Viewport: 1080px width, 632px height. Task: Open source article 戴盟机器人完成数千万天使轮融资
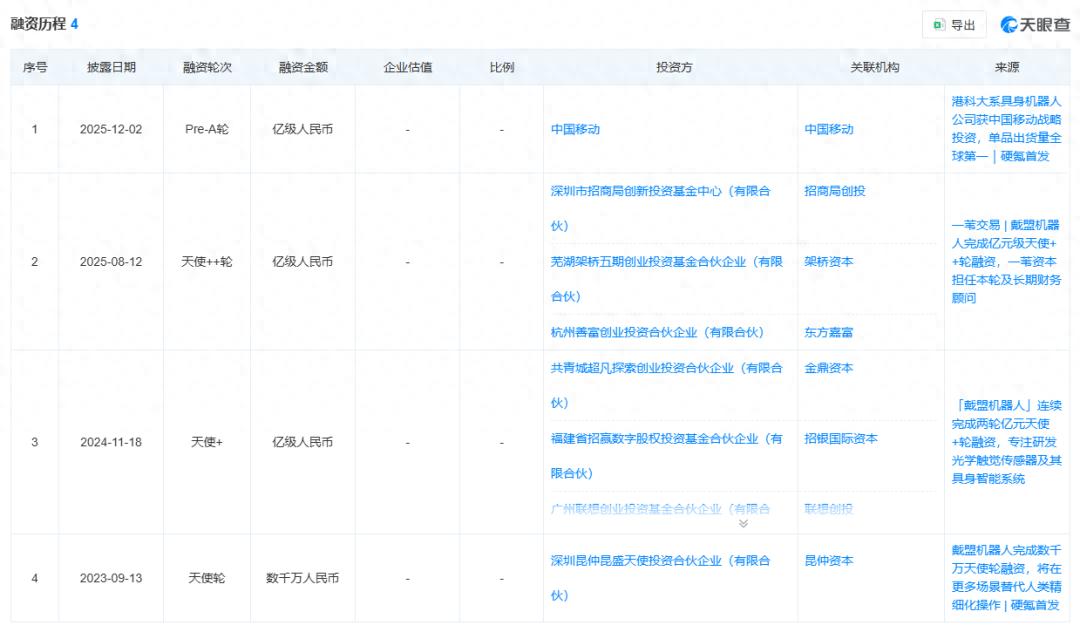(x=1006, y=578)
